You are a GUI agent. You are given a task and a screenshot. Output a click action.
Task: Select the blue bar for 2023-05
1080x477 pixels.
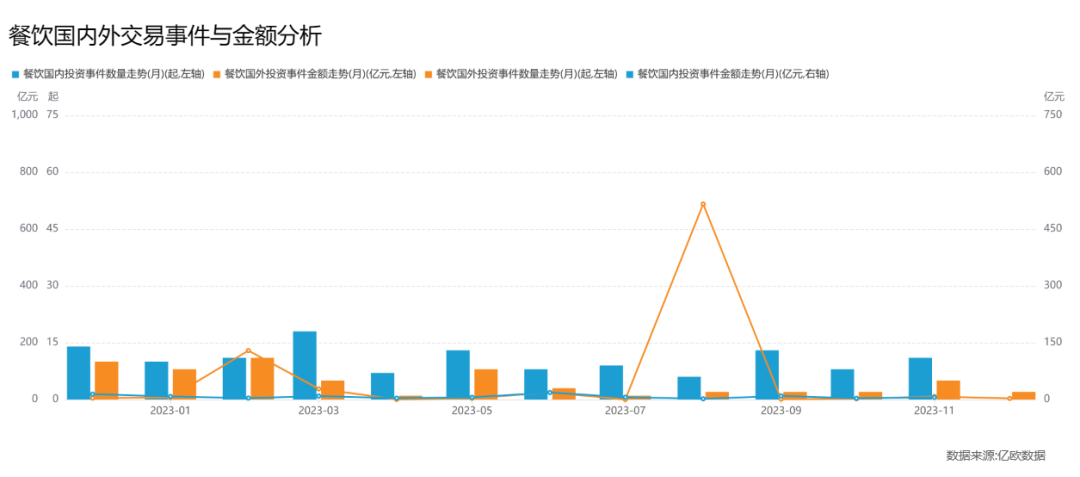pyautogui.click(x=458, y=374)
